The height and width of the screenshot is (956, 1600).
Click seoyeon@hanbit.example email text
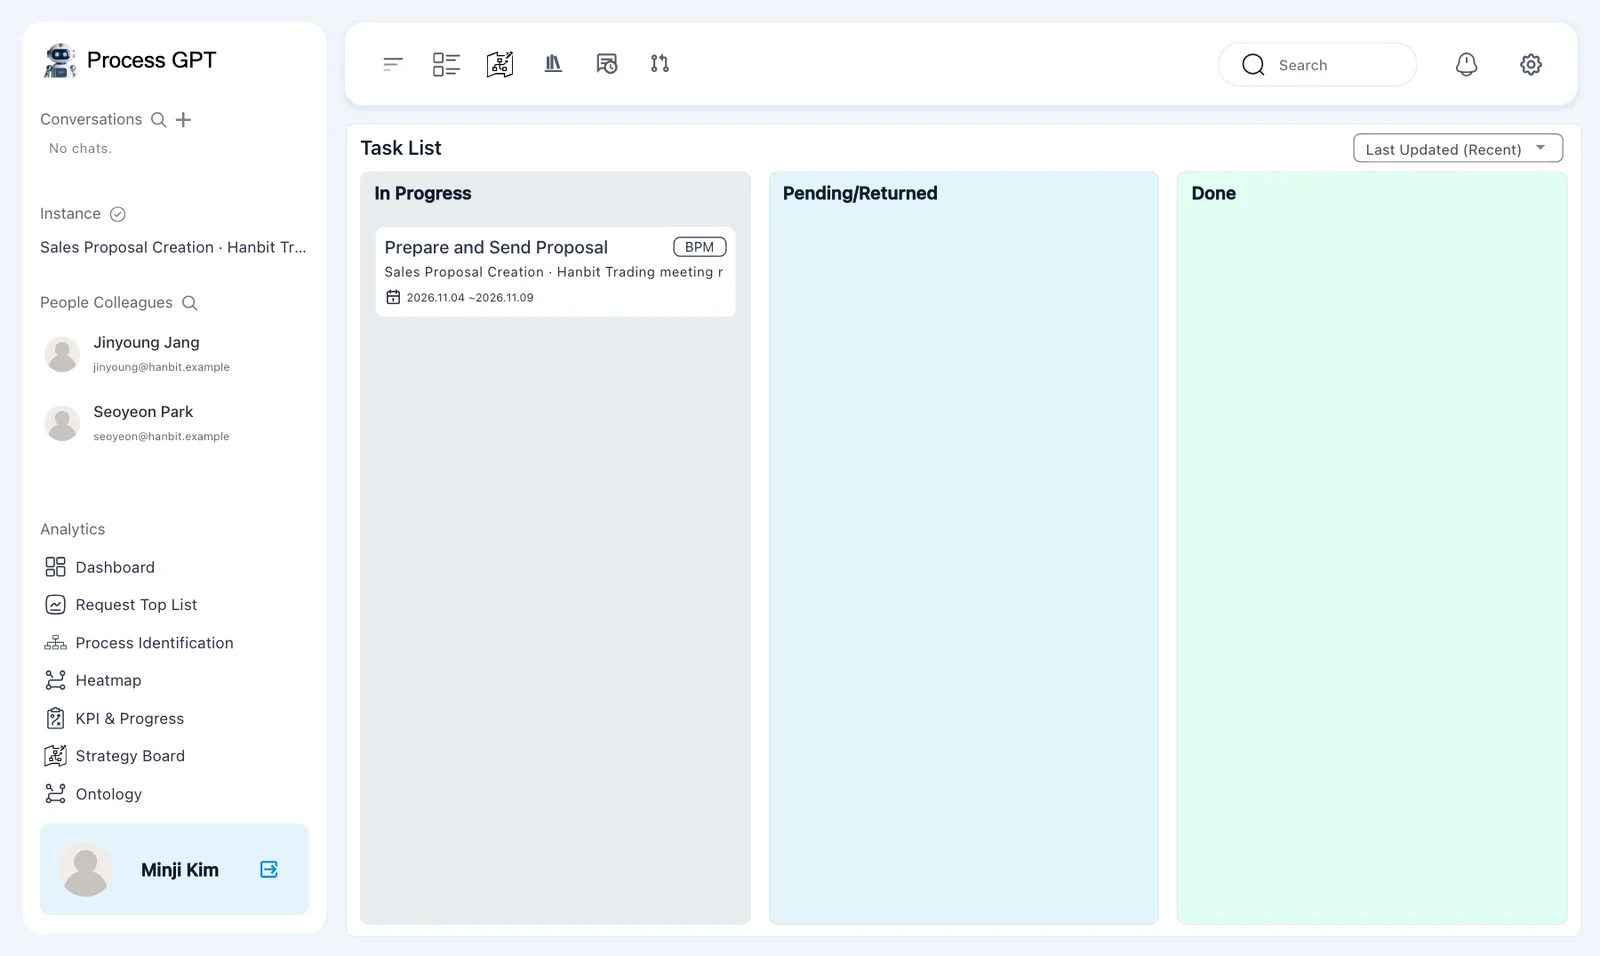tap(161, 436)
